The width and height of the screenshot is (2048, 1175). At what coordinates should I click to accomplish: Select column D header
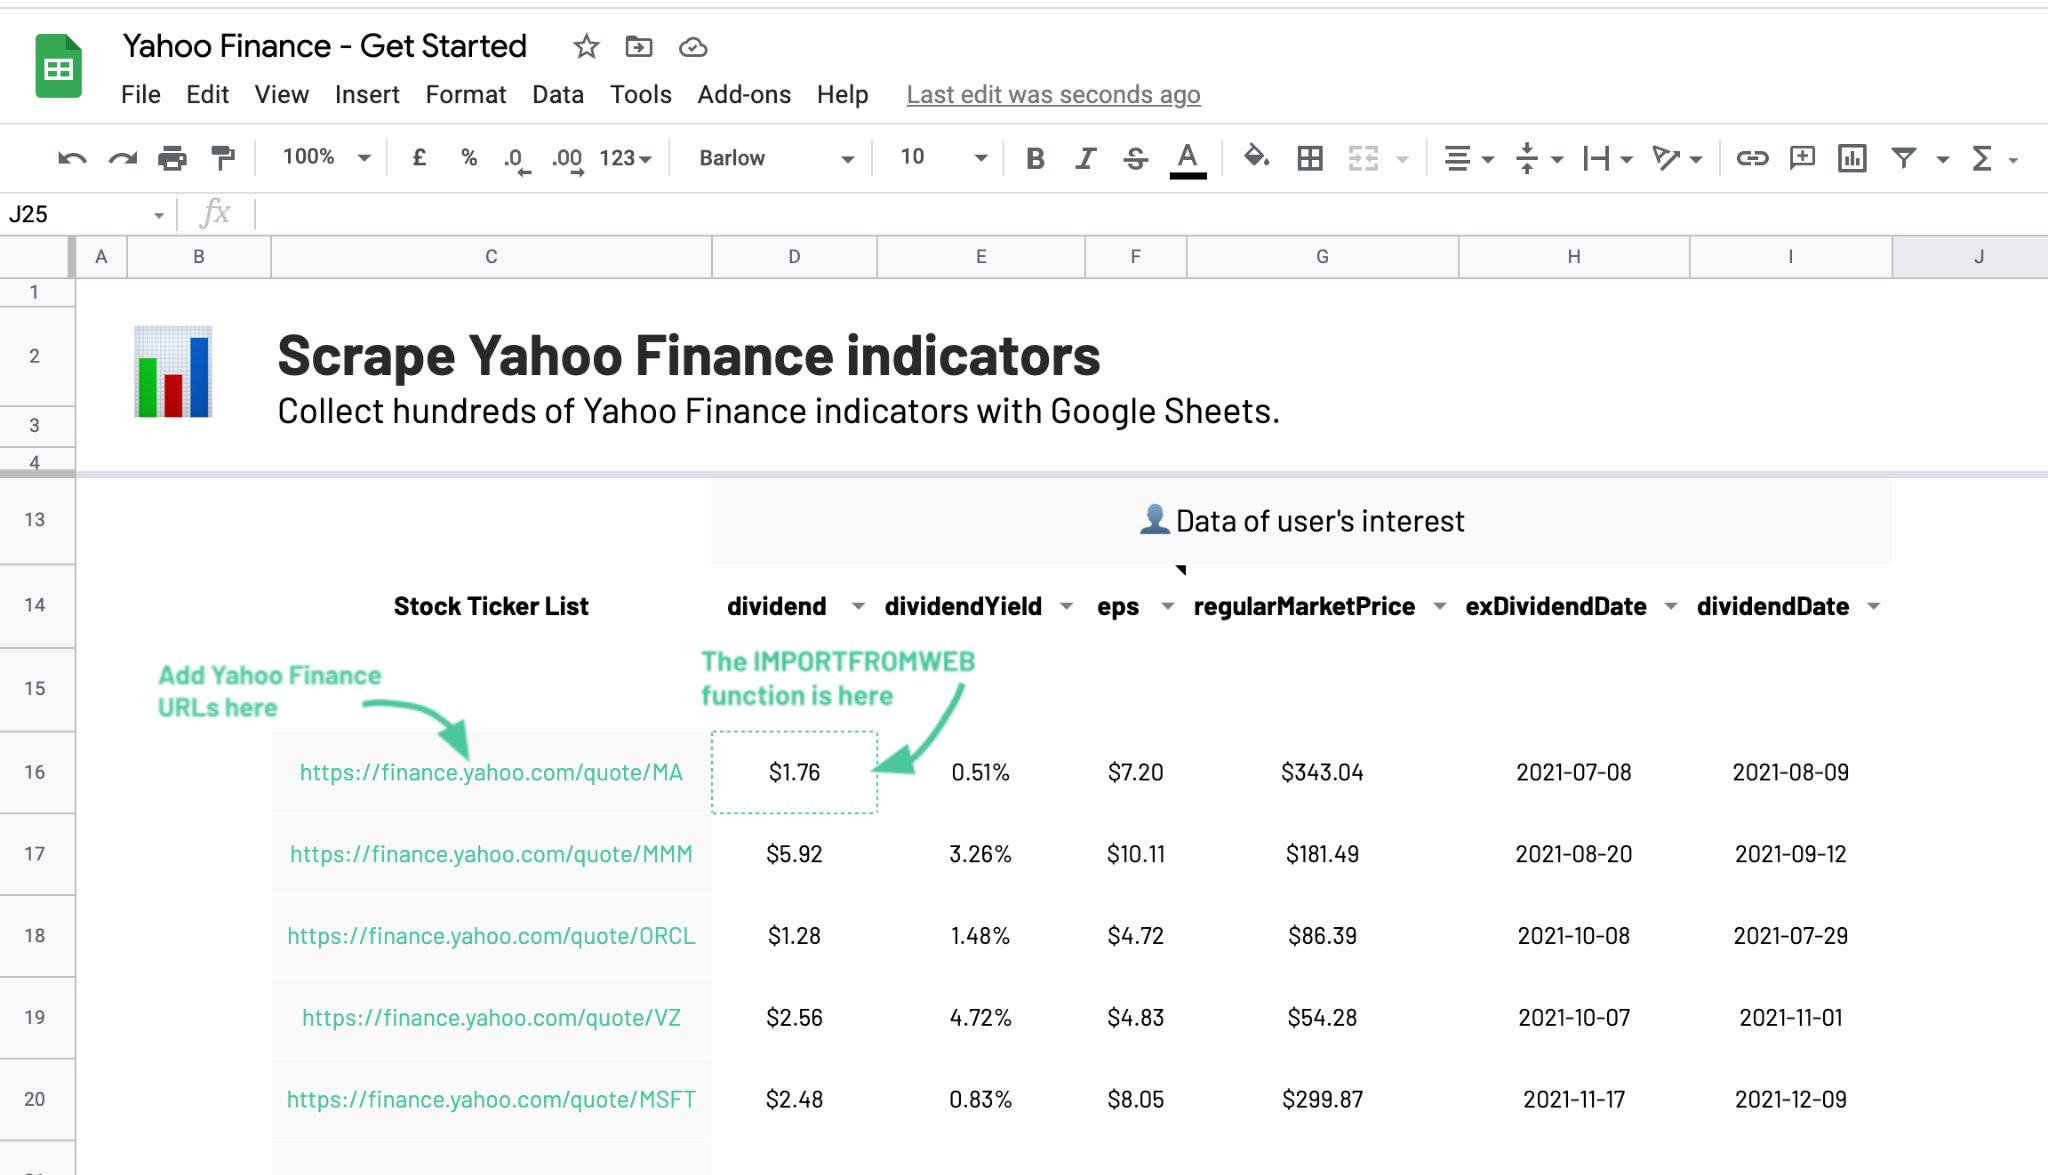794,257
